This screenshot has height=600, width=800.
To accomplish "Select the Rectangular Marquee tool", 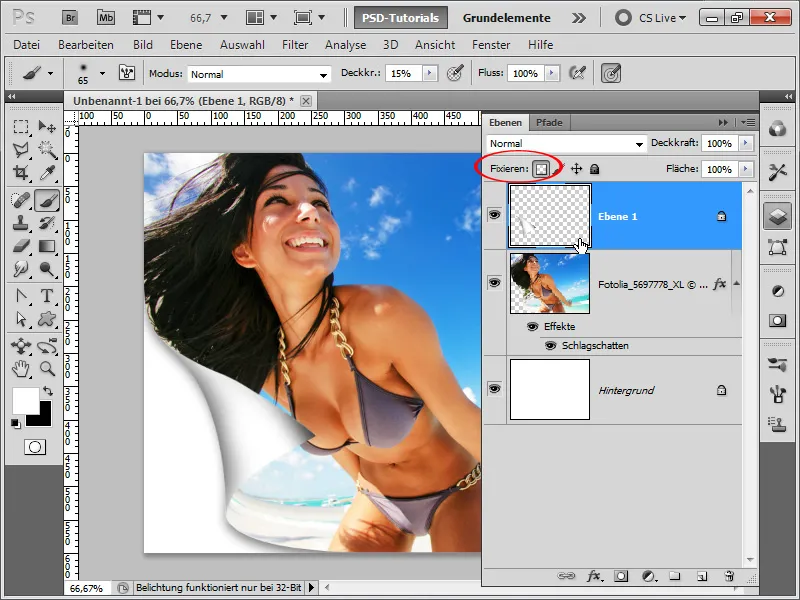I will 20,126.
